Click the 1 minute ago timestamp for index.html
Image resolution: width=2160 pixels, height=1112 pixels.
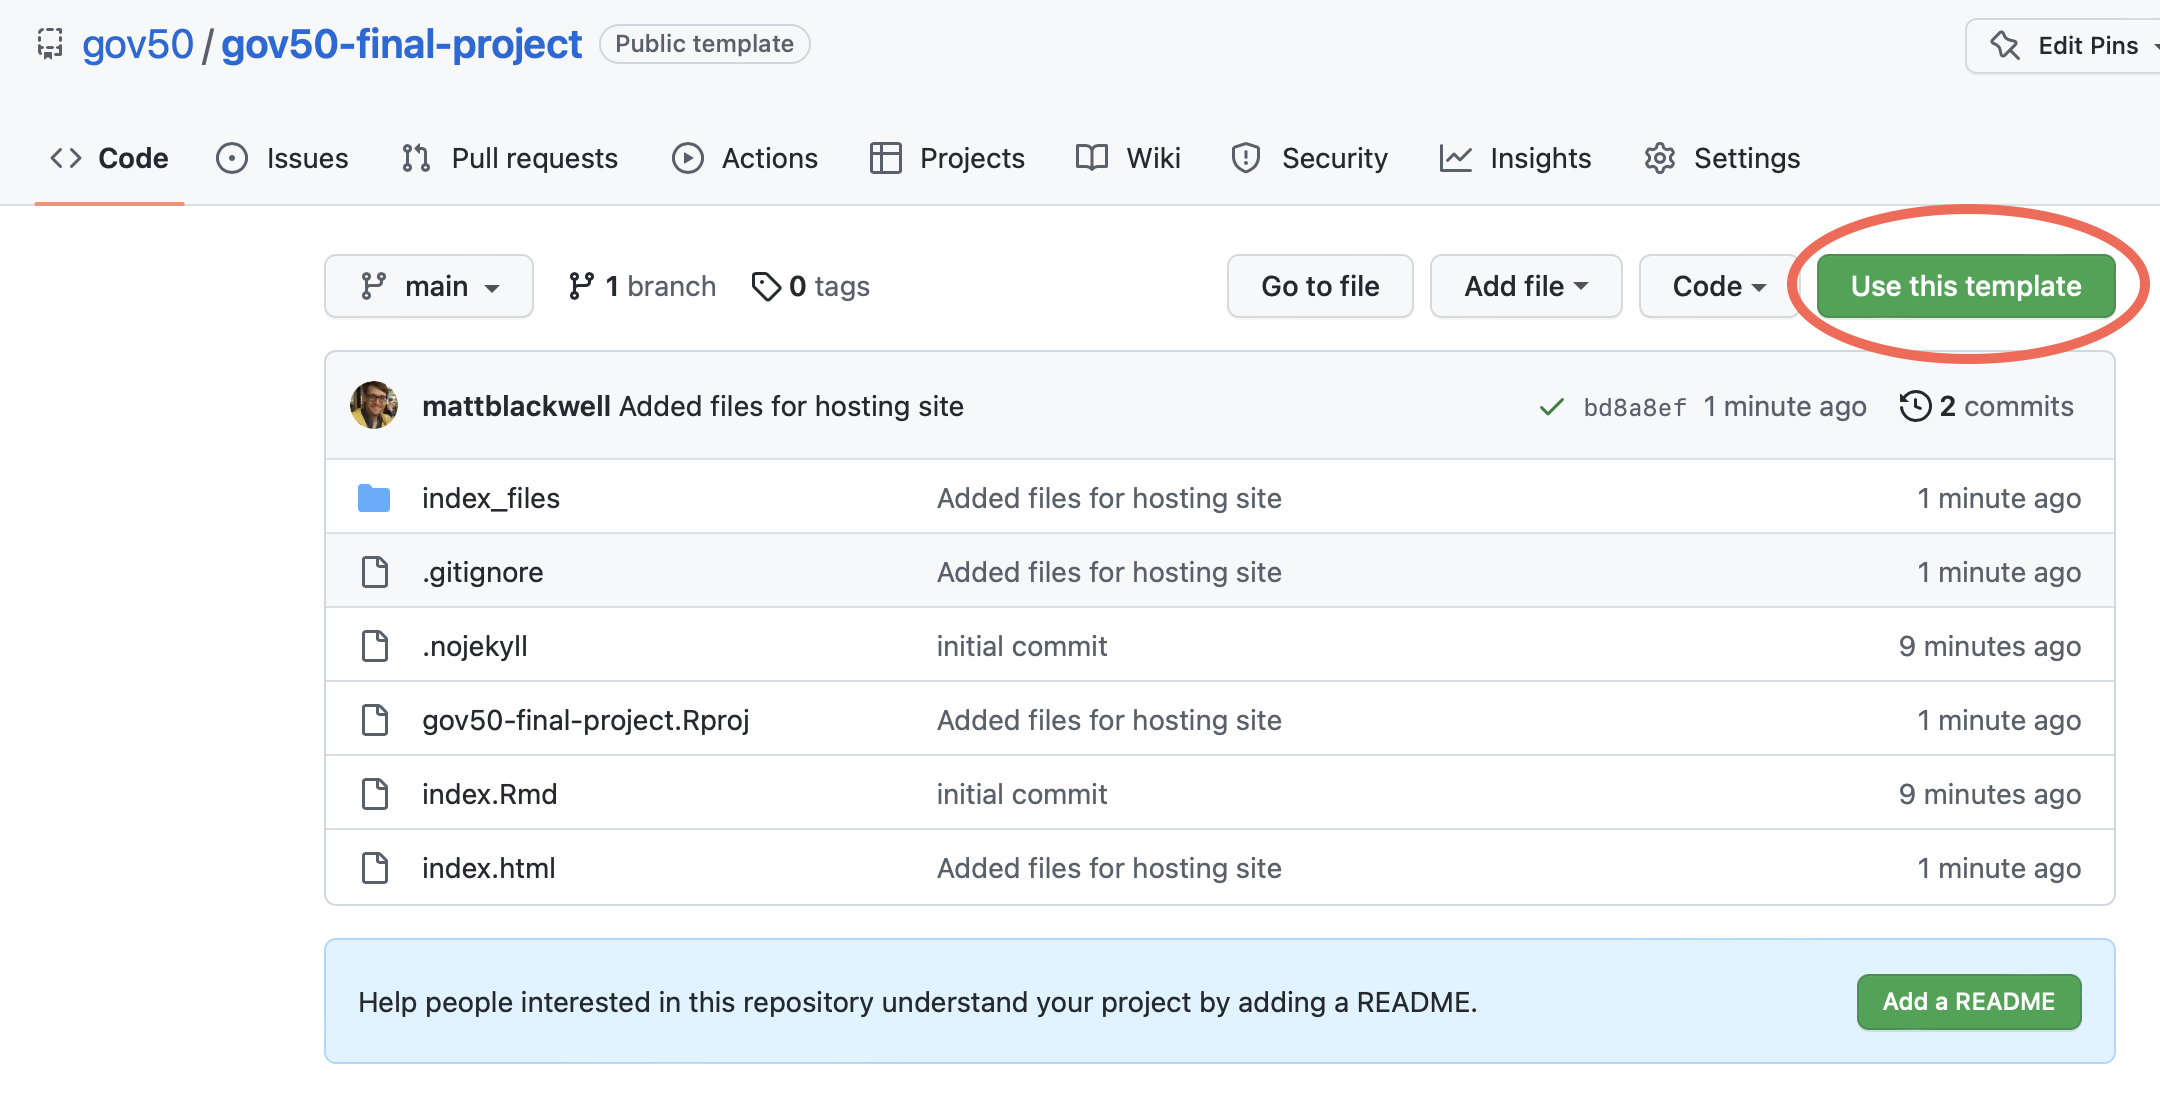(x=1999, y=868)
